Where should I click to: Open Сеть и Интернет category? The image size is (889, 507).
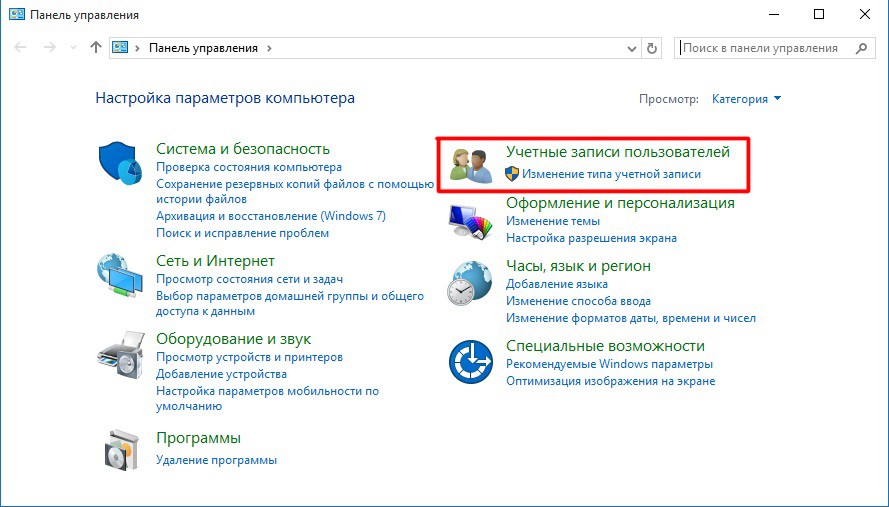coord(215,261)
